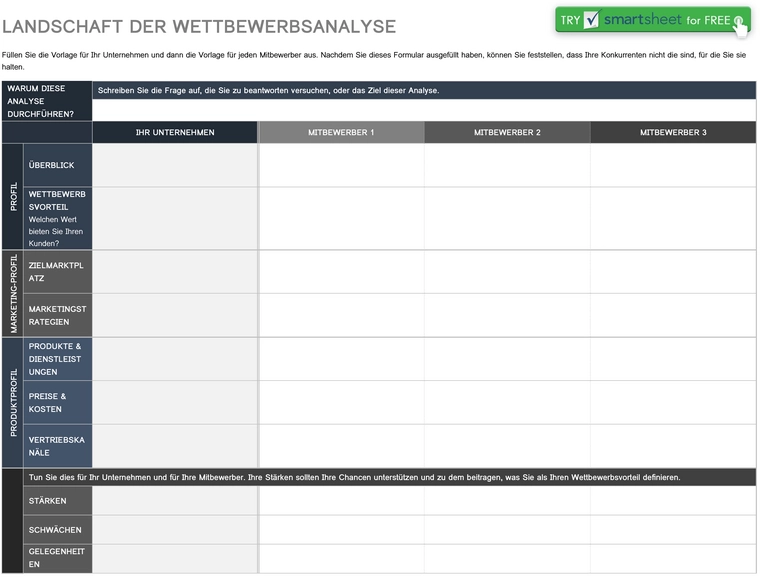Click the Produkte & Dienstleistungen cell under Mitbewerber 1
This screenshot has width=760, height=577.
pyautogui.click(x=341, y=359)
